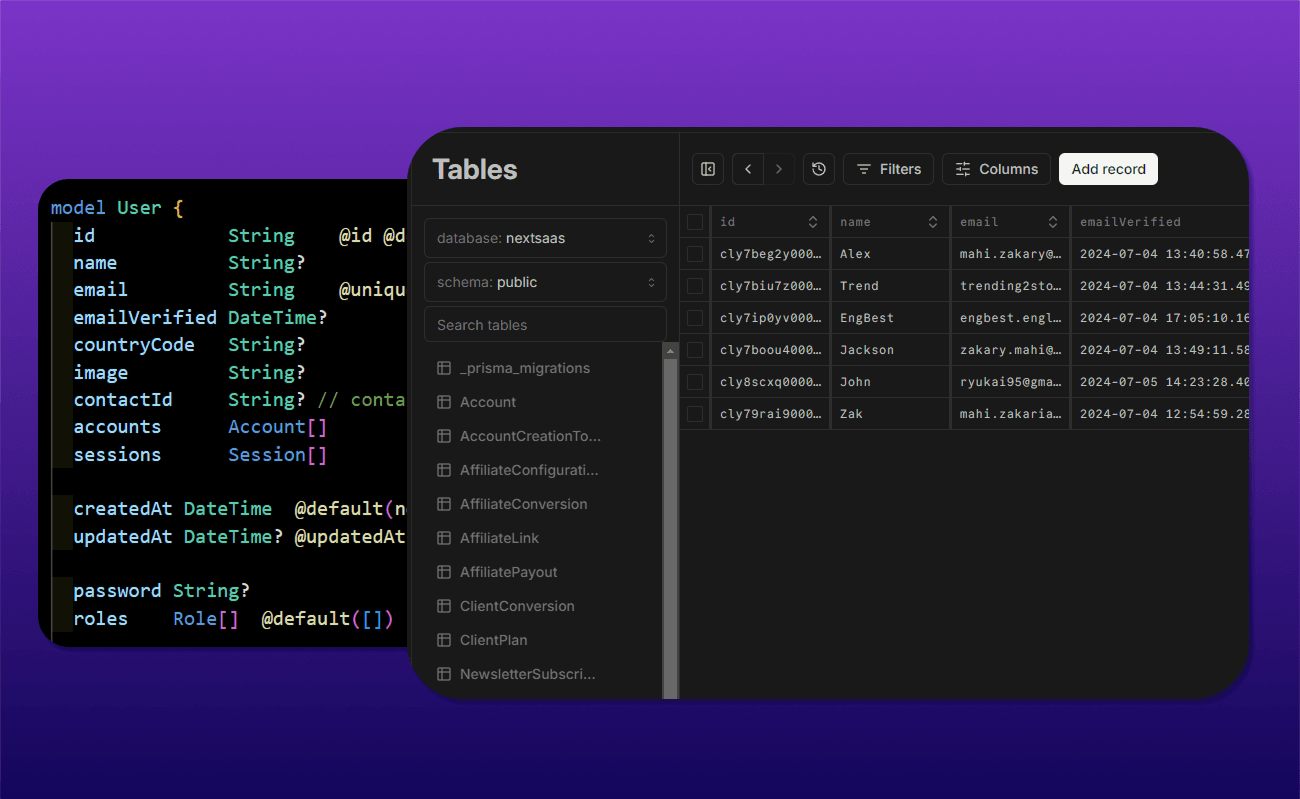
Task: Focus the Search tables field
Action: coord(545,325)
